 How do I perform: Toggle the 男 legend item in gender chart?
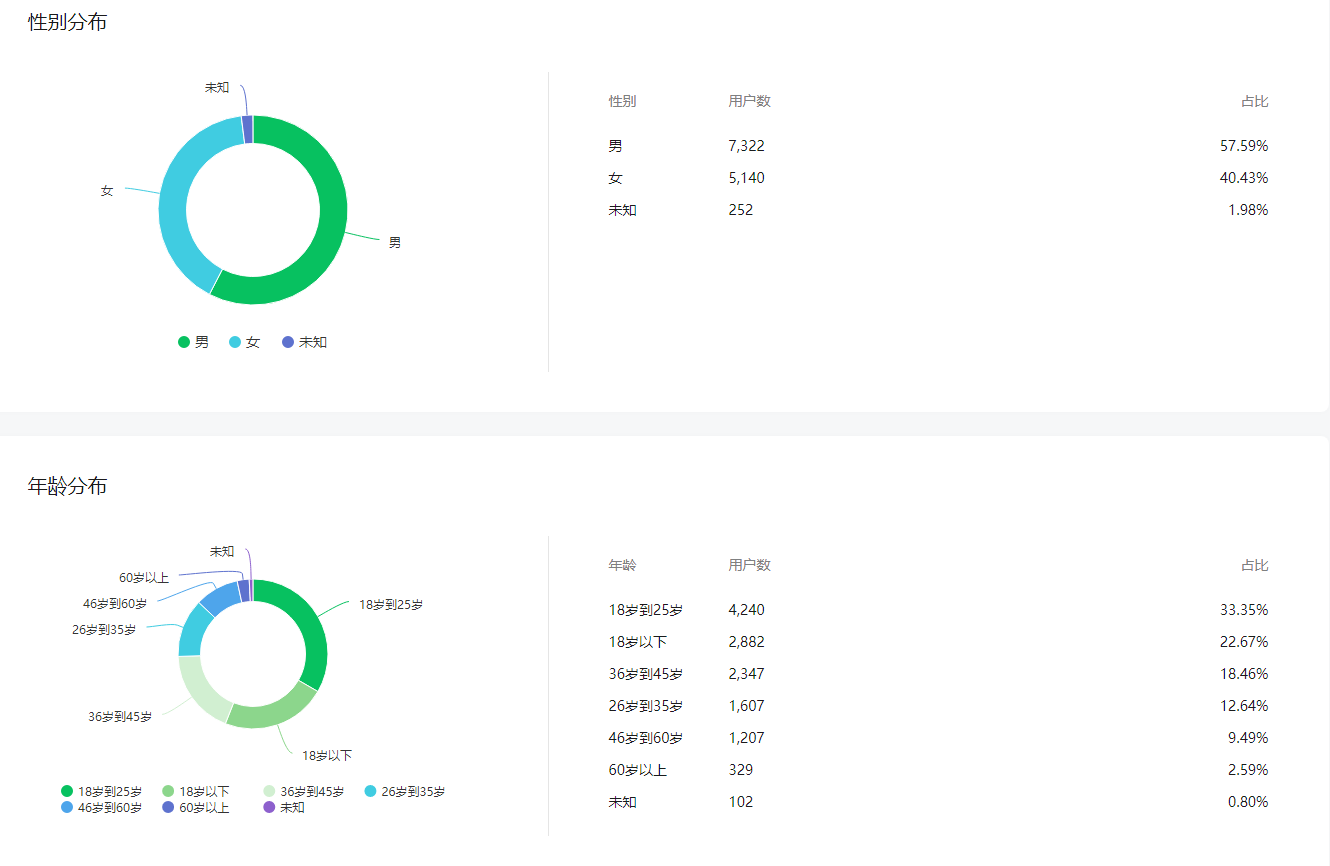[194, 342]
